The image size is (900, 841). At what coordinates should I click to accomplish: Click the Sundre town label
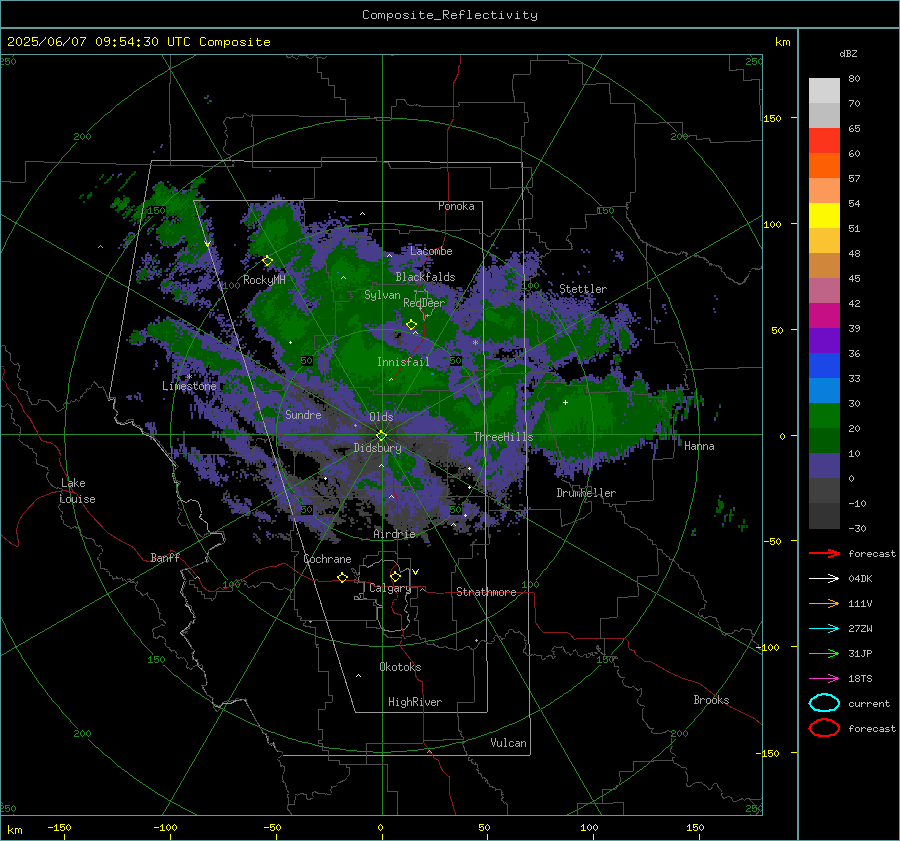click(303, 415)
